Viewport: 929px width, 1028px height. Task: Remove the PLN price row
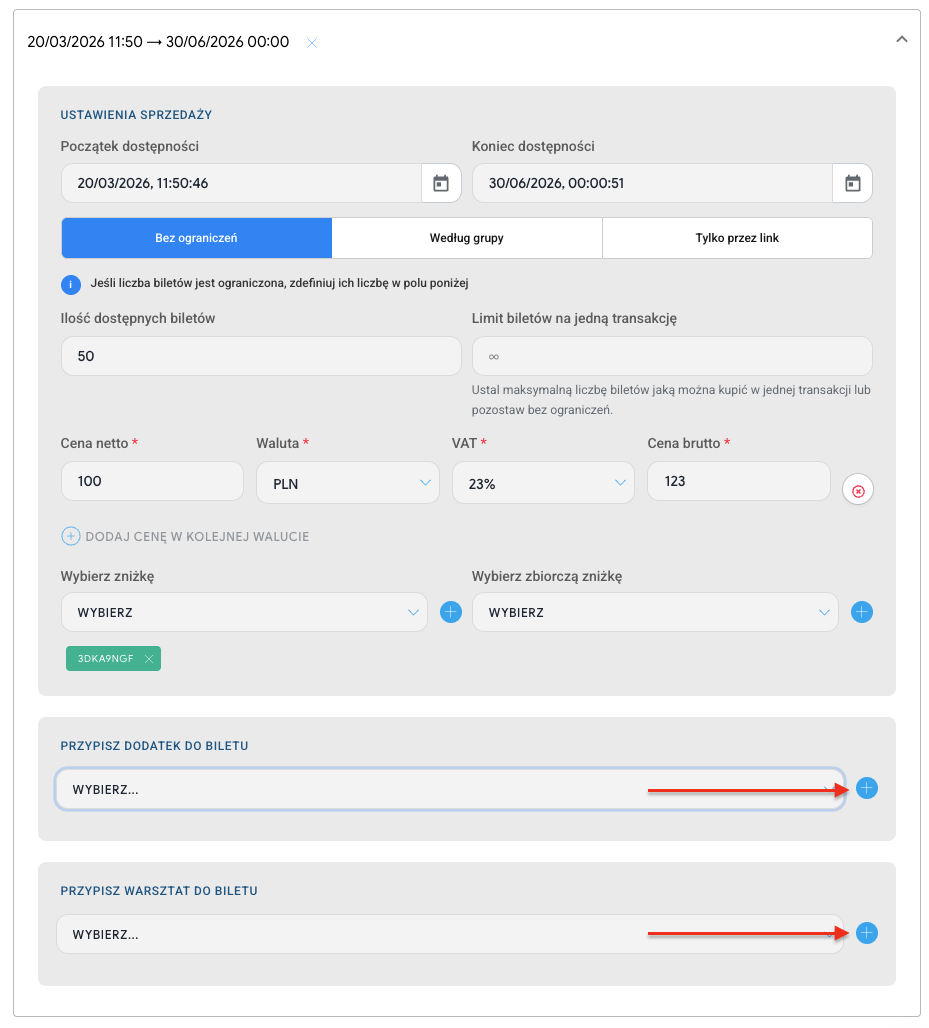pos(858,491)
